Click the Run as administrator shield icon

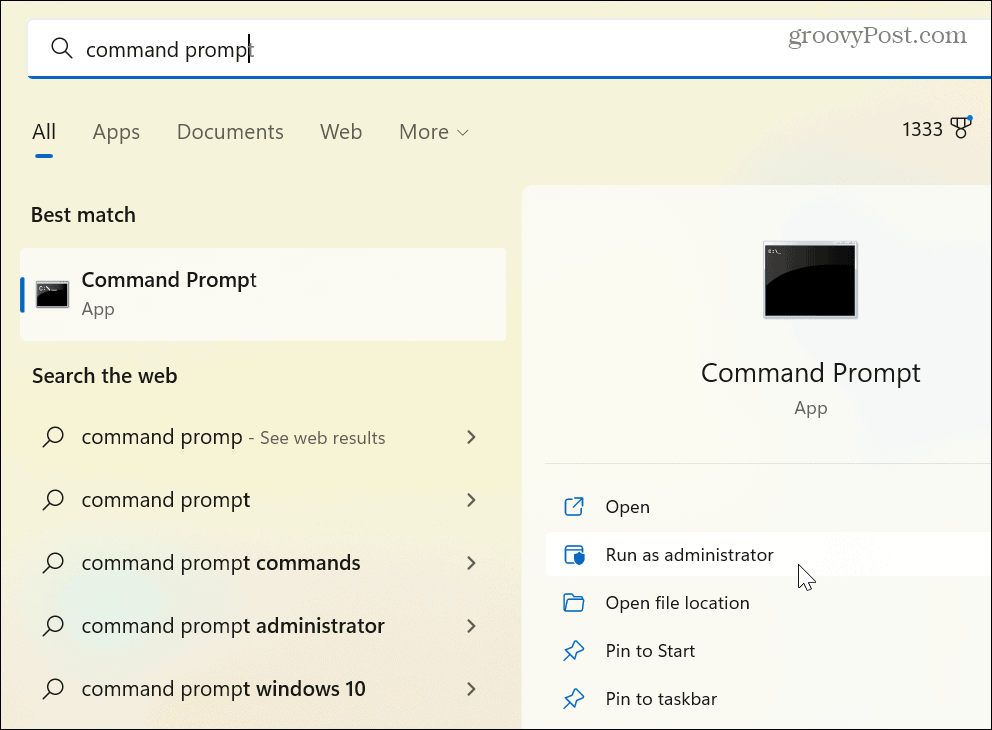point(574,555)
